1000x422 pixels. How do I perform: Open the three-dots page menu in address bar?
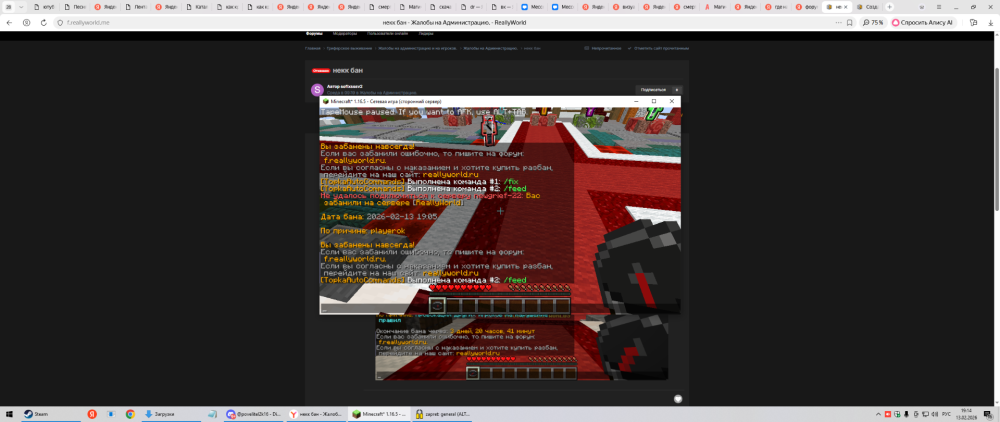[838, 22]
